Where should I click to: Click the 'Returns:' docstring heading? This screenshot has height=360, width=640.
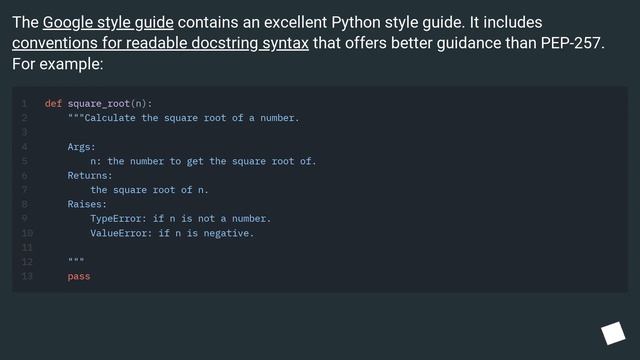[90, 176]
